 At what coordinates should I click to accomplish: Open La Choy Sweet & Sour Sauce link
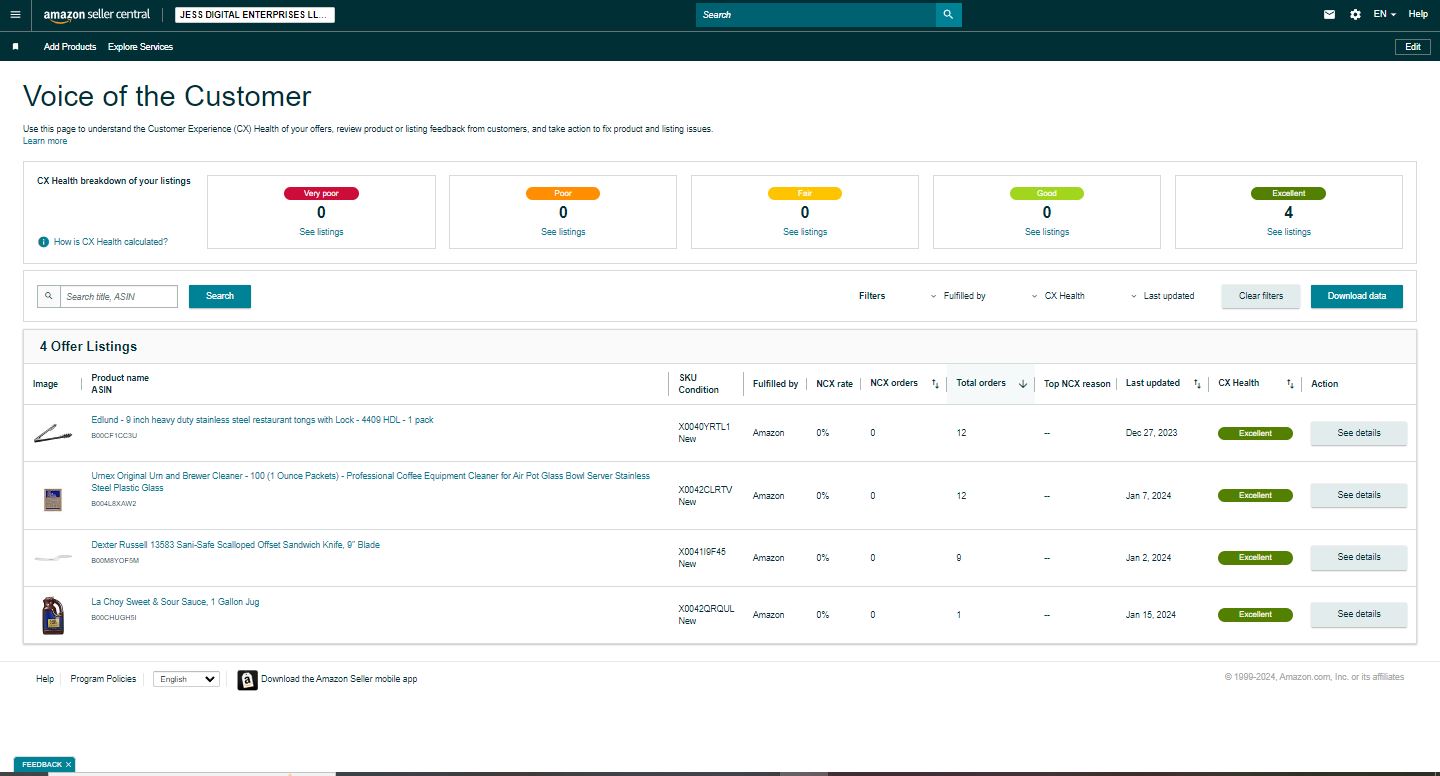click(x=175, y=602)
